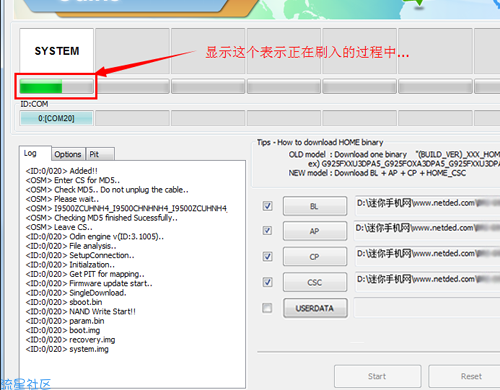Click the BL file button
This screenshot has width=500, height=390.
pos(315,206)
